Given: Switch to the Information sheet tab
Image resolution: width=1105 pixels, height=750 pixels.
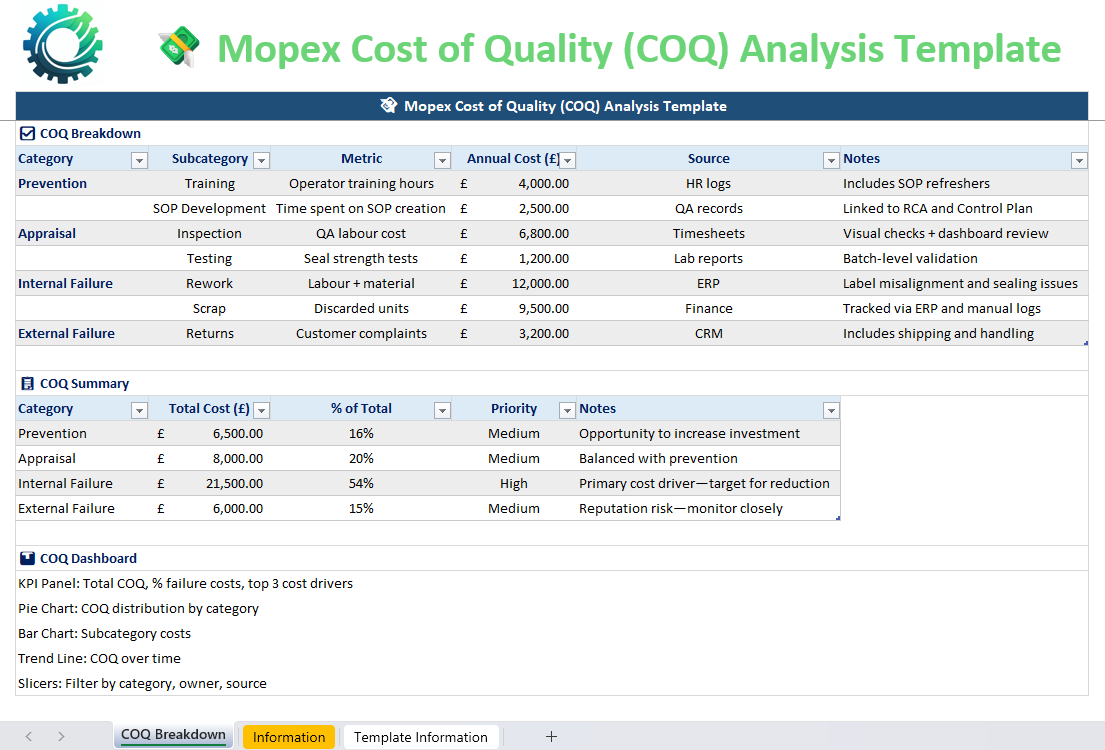Looking at the screenshot, I should click(288, 737).
